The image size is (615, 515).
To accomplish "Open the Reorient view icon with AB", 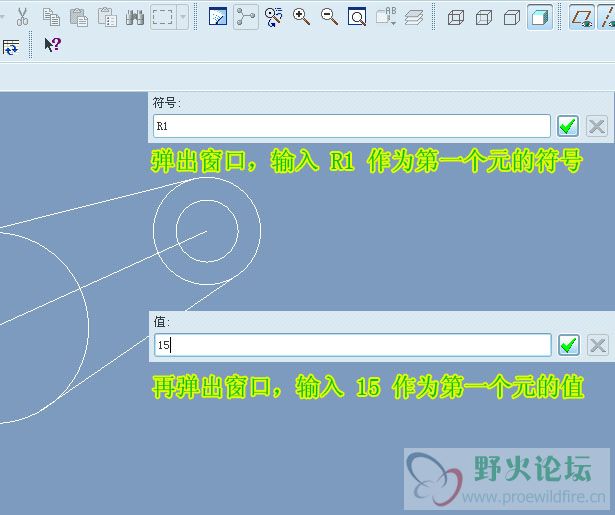I will click(x=386, y=17).
